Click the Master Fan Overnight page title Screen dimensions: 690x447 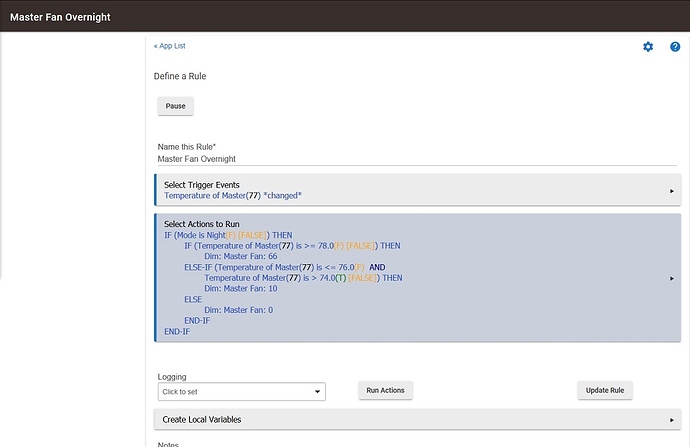60,17
